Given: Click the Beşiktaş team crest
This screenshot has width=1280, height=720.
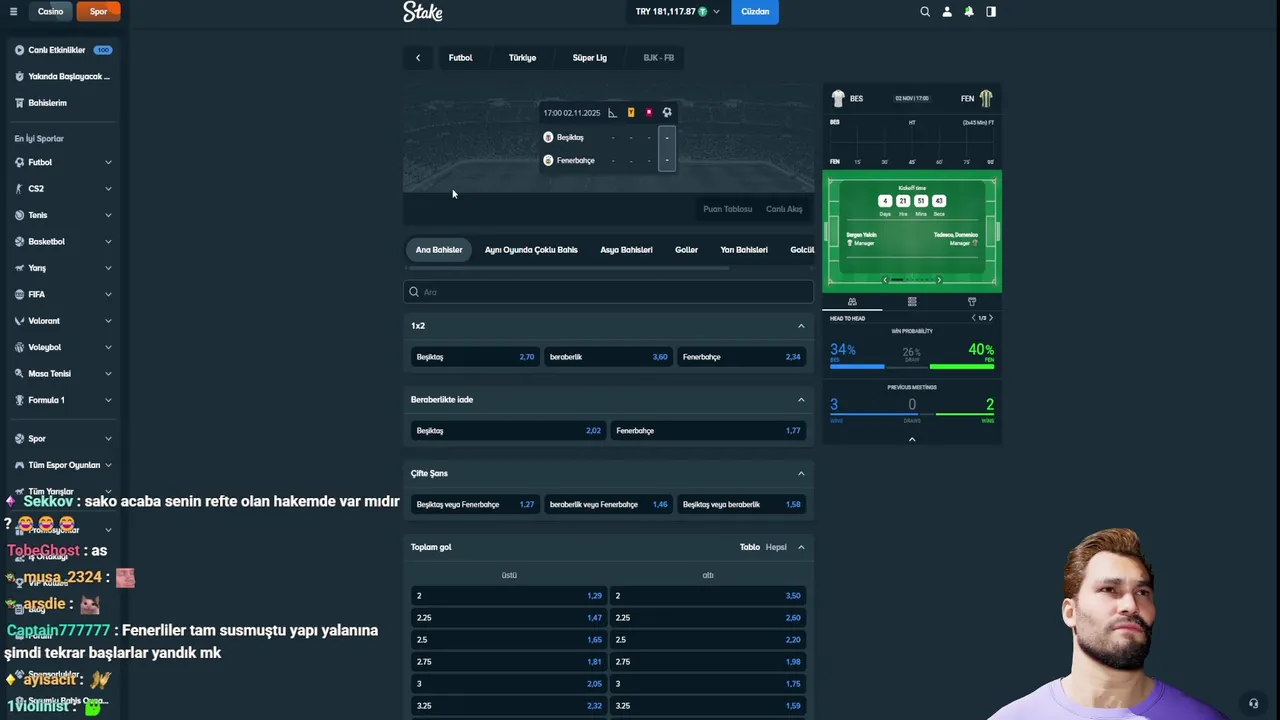Looking at the screenshot, I should pyautogui.click(x=548, y=137).
